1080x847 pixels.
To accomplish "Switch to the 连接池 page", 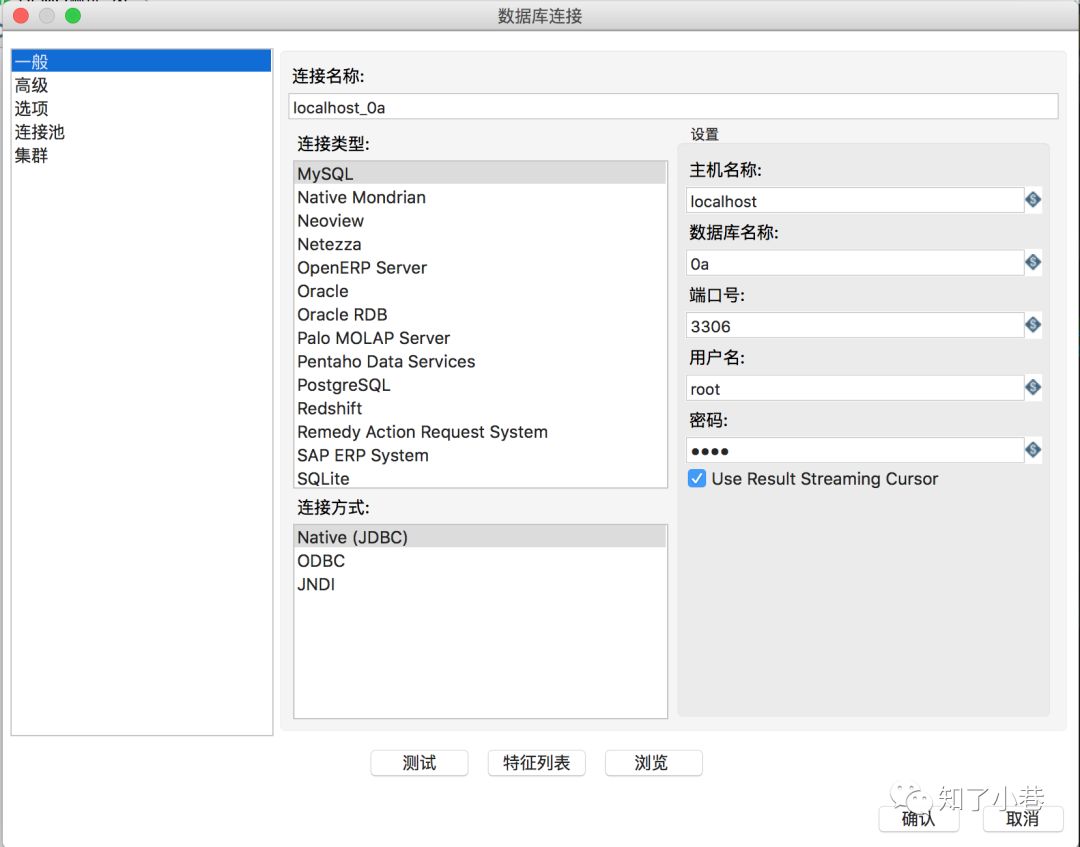I will point(40,131).
